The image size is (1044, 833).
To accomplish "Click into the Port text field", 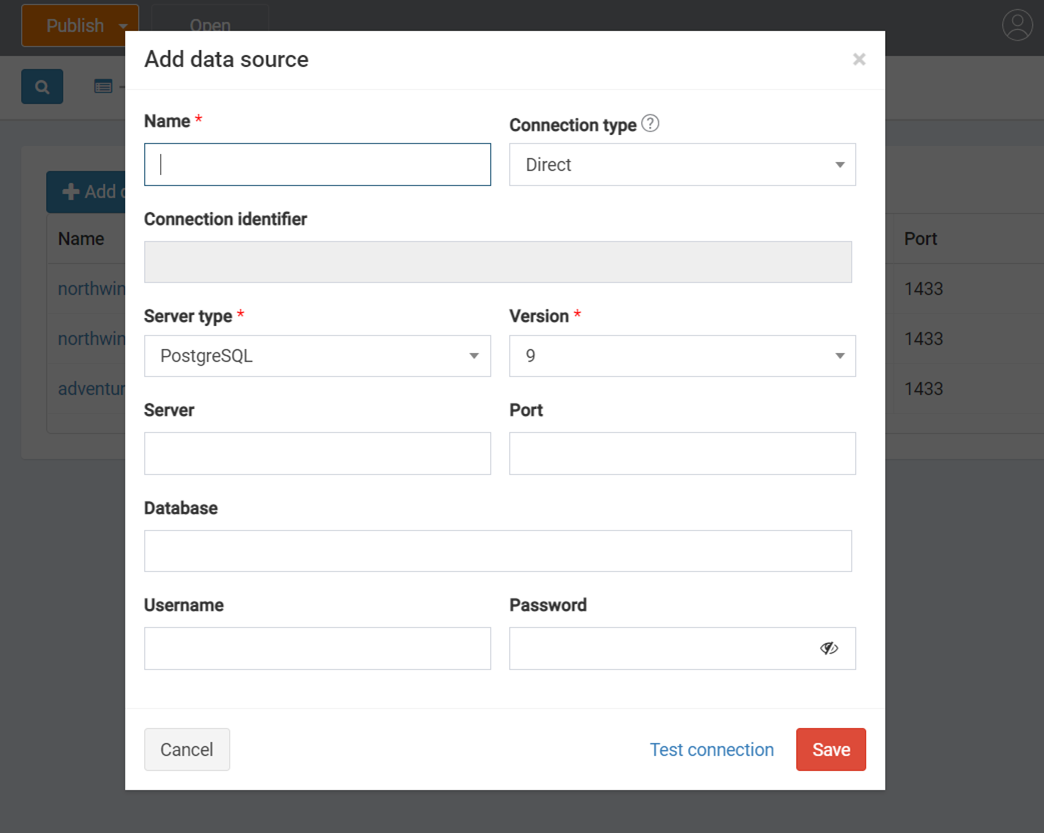I will [x=682, y=453].
